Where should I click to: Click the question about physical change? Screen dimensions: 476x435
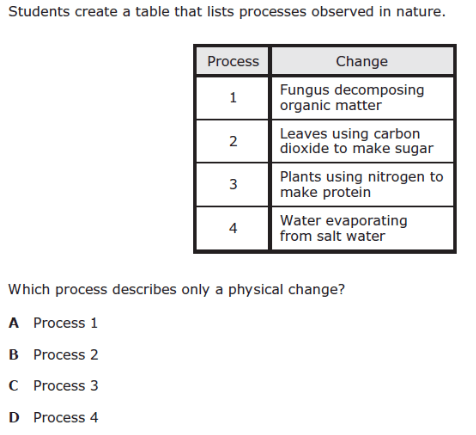click(176, 289)
